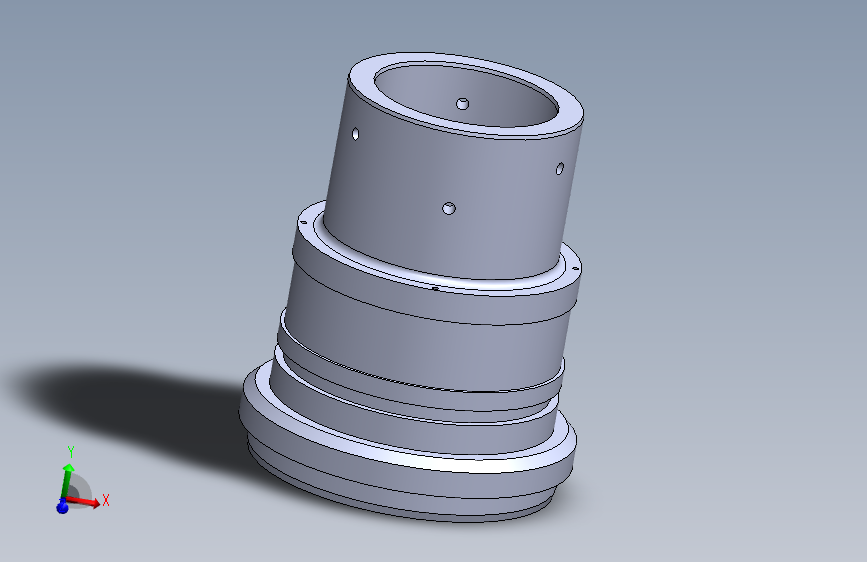The height and width of the screenshot is (562, 867).
Task: Select the tiny hole on the left shoulder ring
Action: tap(303, 223)
